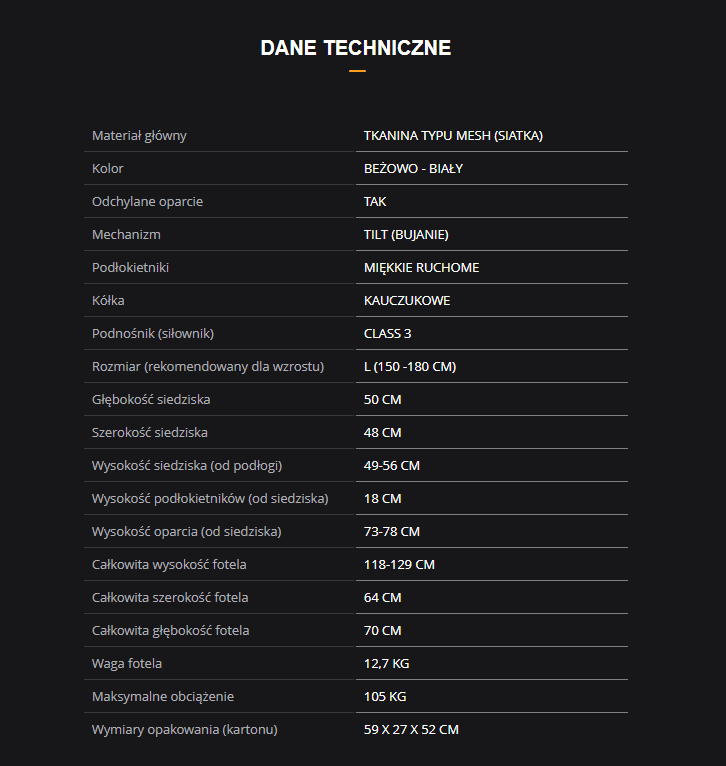Click the 118-129 CM total height value
Image resolution: width=726 pixels, height=766 pixels.
[x=399, y=565]
